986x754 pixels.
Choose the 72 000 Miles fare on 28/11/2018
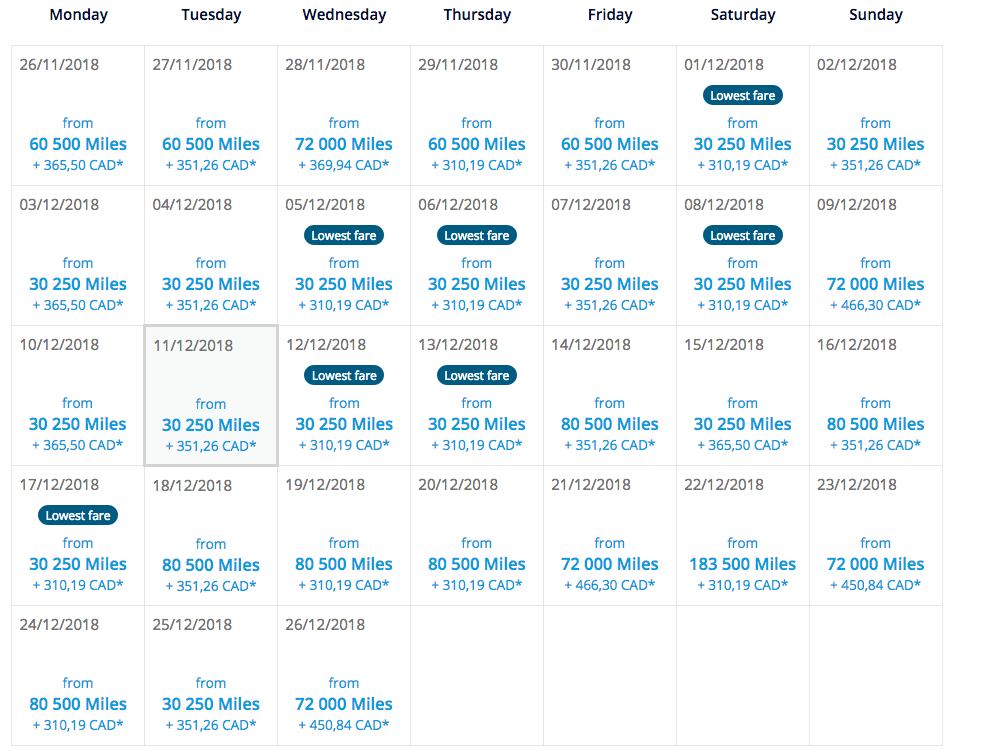coord(344,144)
